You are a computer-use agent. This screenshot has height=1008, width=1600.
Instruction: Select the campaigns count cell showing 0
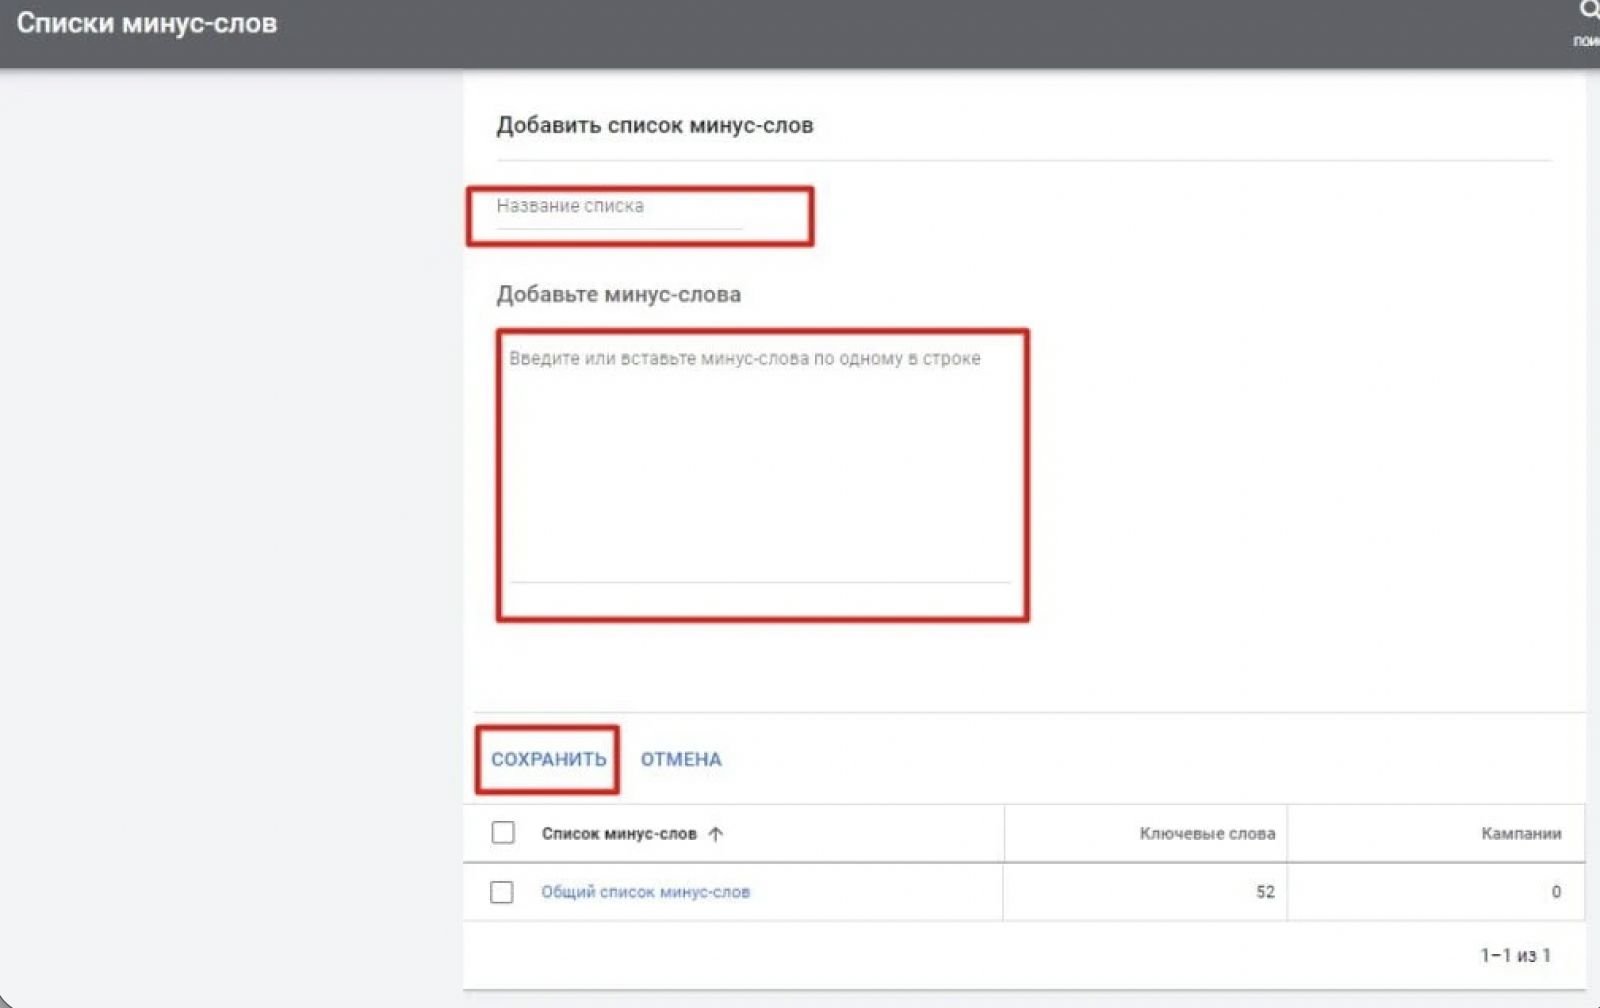tap(1555, 892)
